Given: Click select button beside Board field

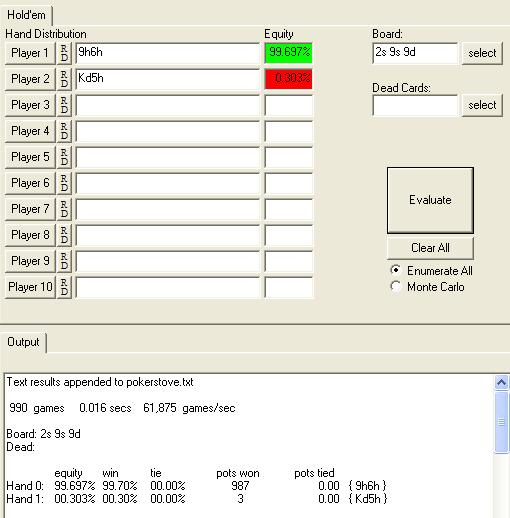Looking at the screenshot, I should click(482, 53).
